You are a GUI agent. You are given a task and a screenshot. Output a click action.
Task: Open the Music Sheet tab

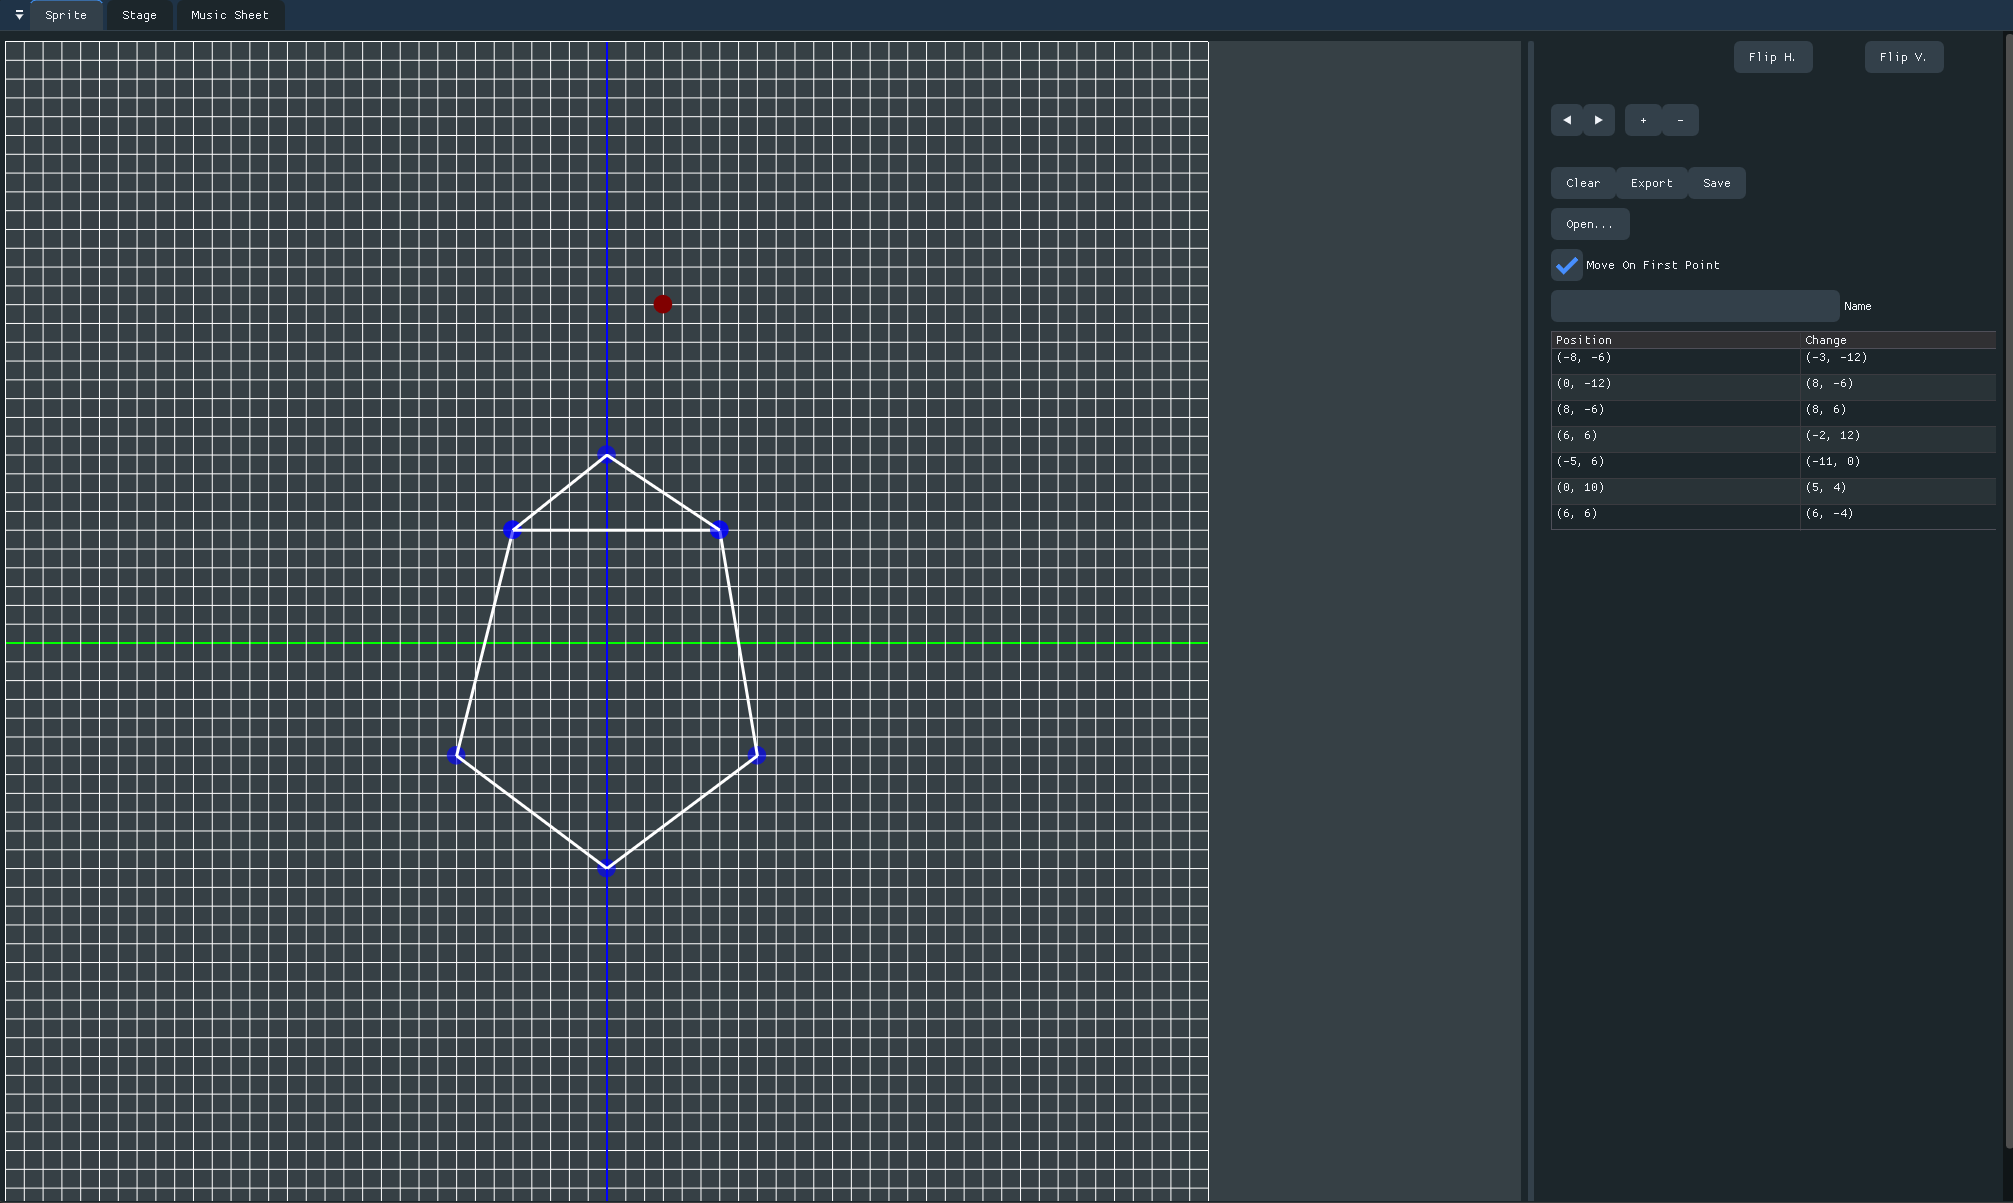point(230,15)
